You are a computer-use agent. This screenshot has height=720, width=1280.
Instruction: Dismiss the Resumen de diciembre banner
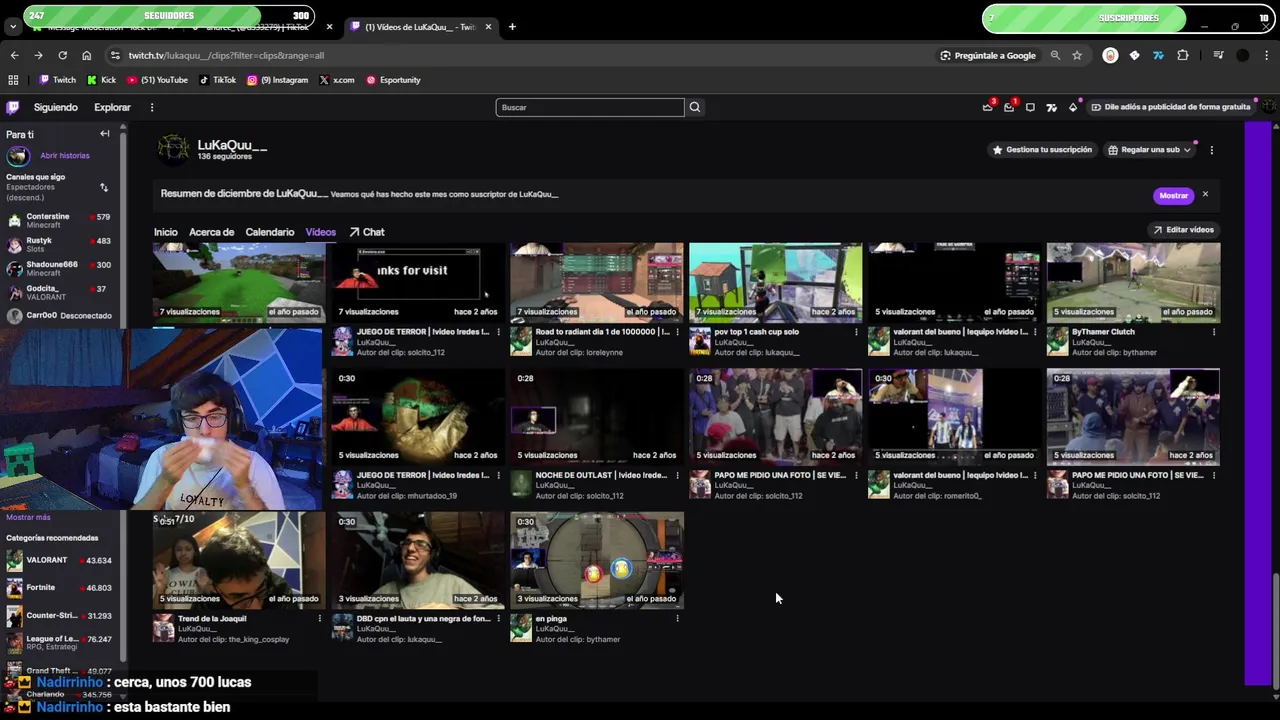point(1205,194)
